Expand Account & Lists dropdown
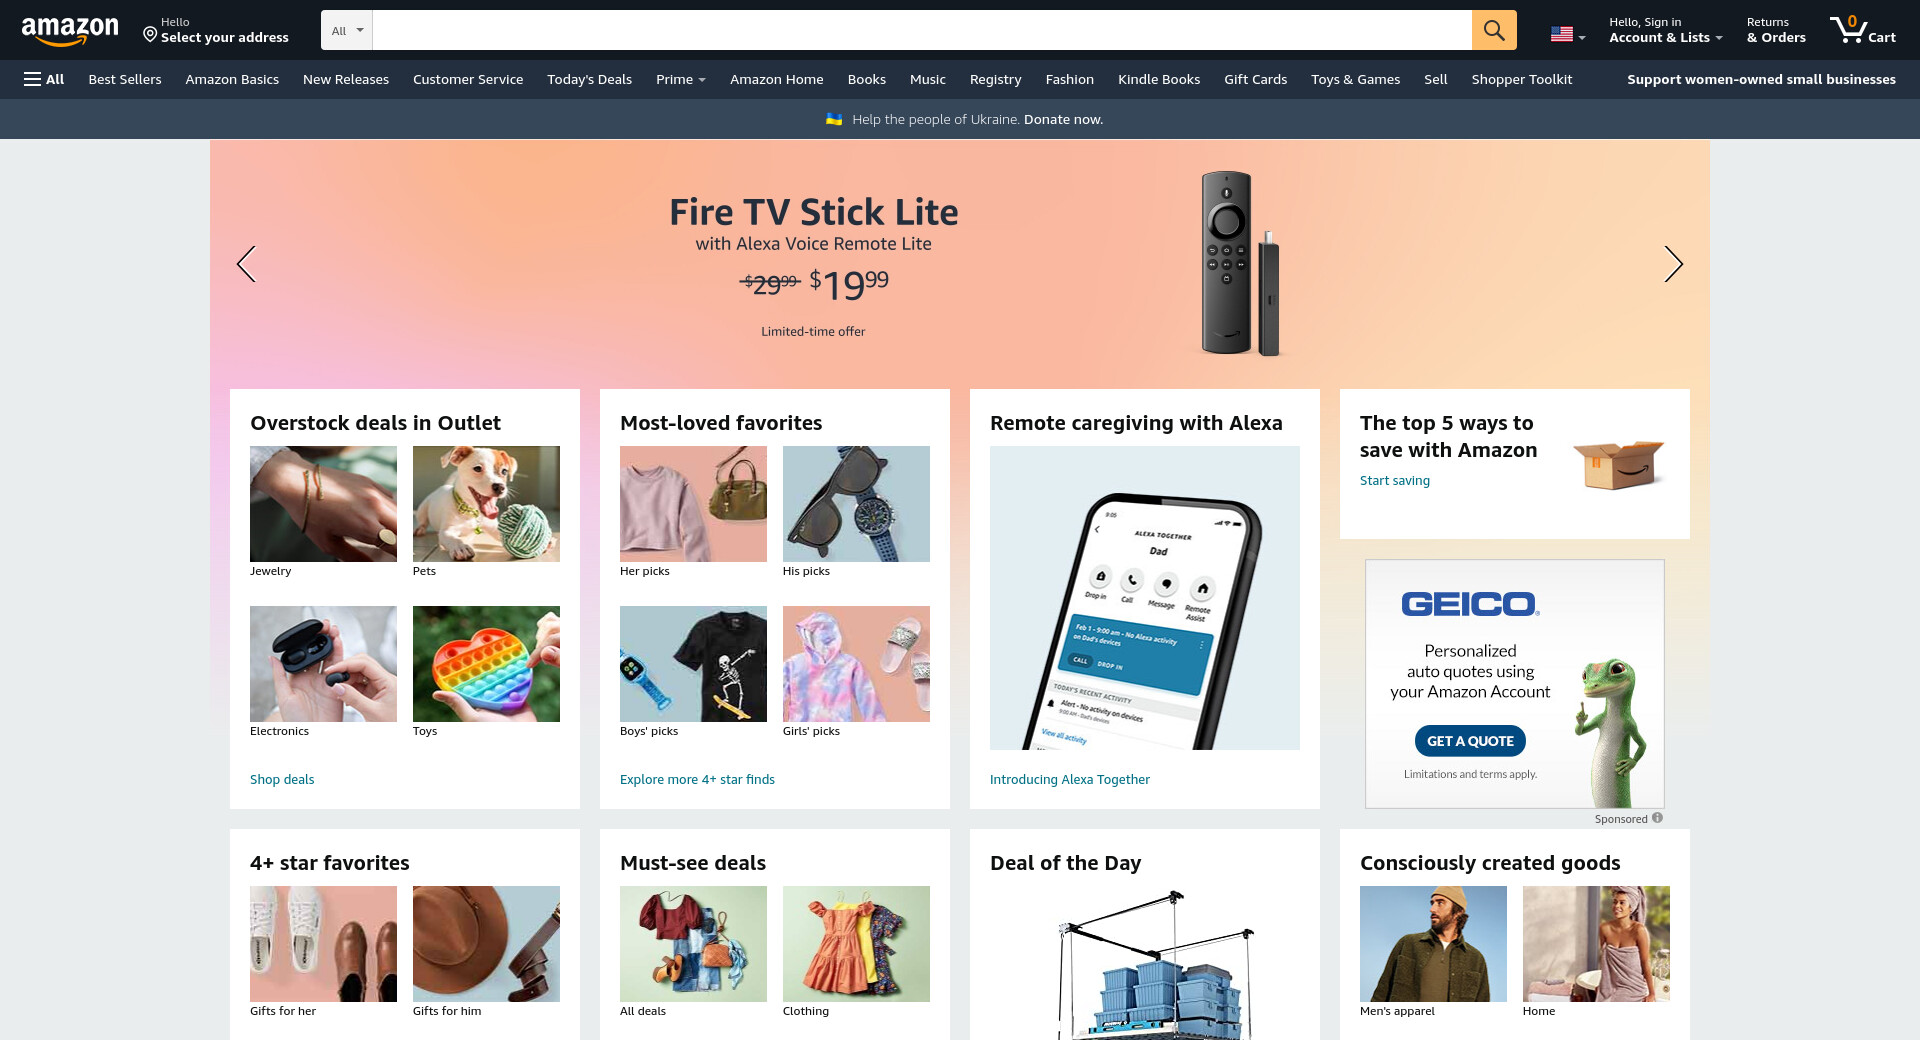1920x1040 pixels. (x=1665, y=30)
